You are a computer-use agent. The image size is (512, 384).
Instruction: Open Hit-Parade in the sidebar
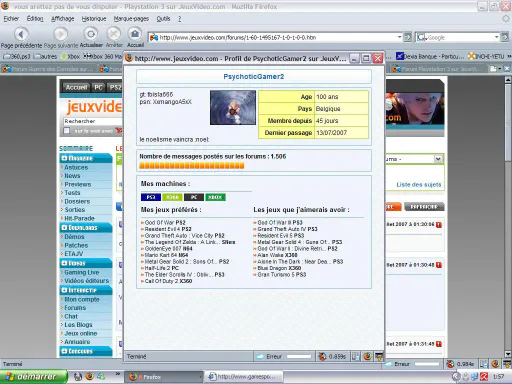[x=79, y=218]
